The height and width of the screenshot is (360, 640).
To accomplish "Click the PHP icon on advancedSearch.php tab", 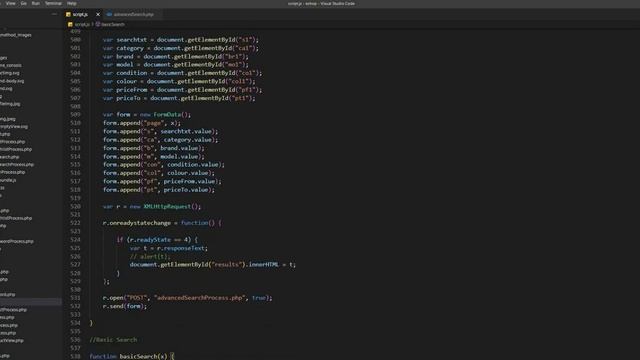I will (109, 14).
